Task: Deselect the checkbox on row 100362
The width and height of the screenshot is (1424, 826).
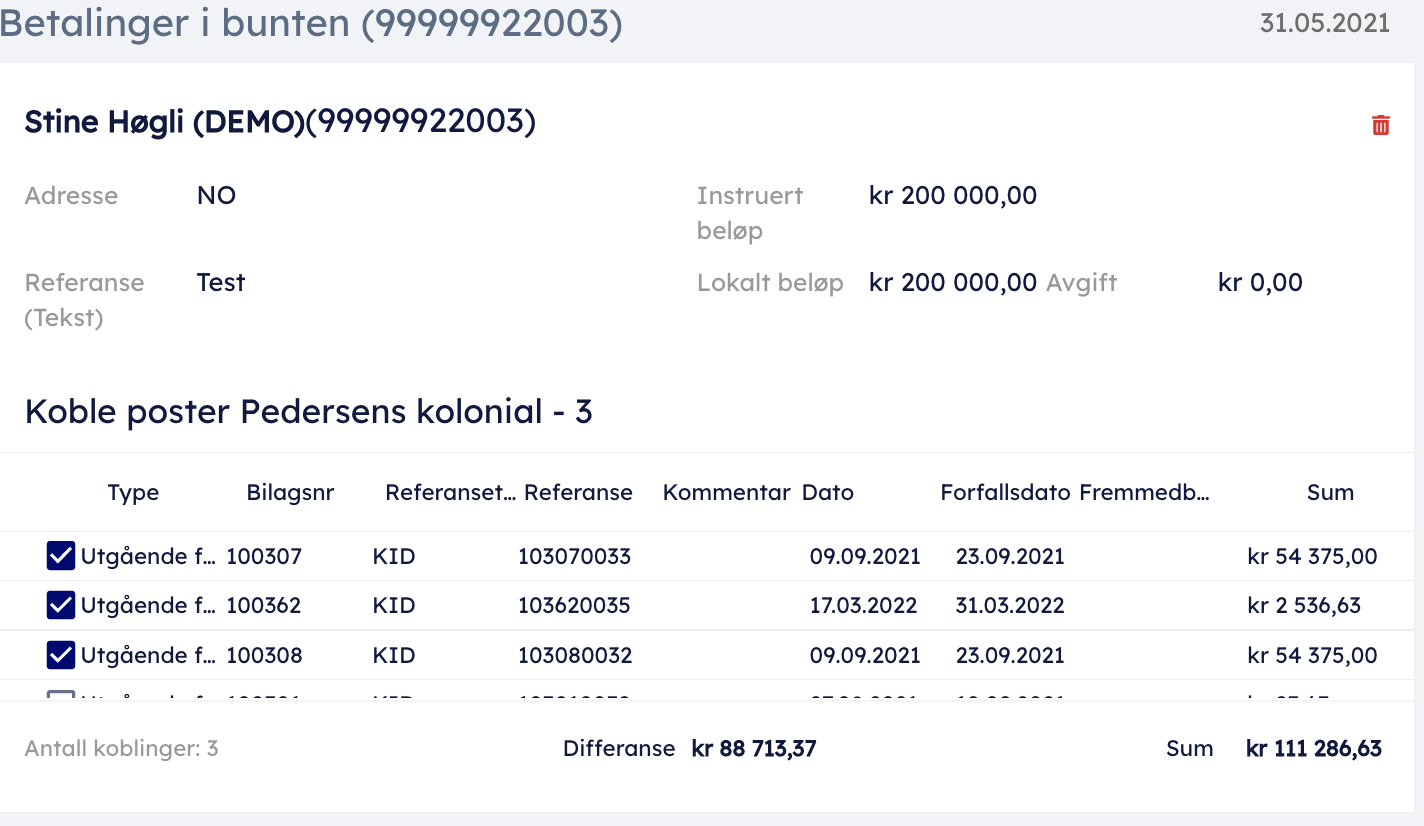Action: coord(61,605)
